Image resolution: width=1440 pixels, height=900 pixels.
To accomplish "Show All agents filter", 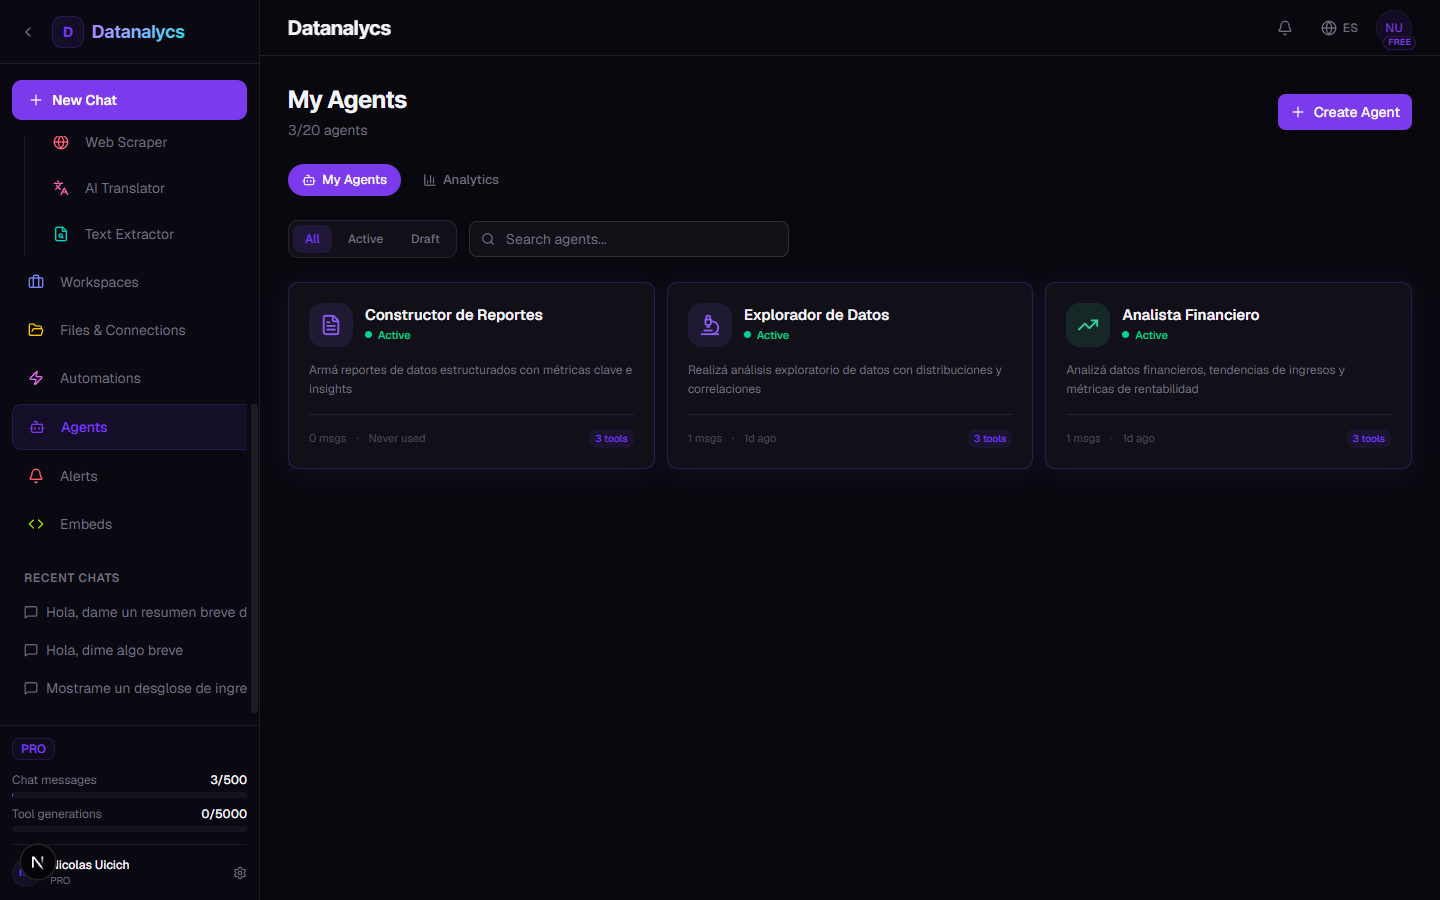I will (x=312, y=239).
